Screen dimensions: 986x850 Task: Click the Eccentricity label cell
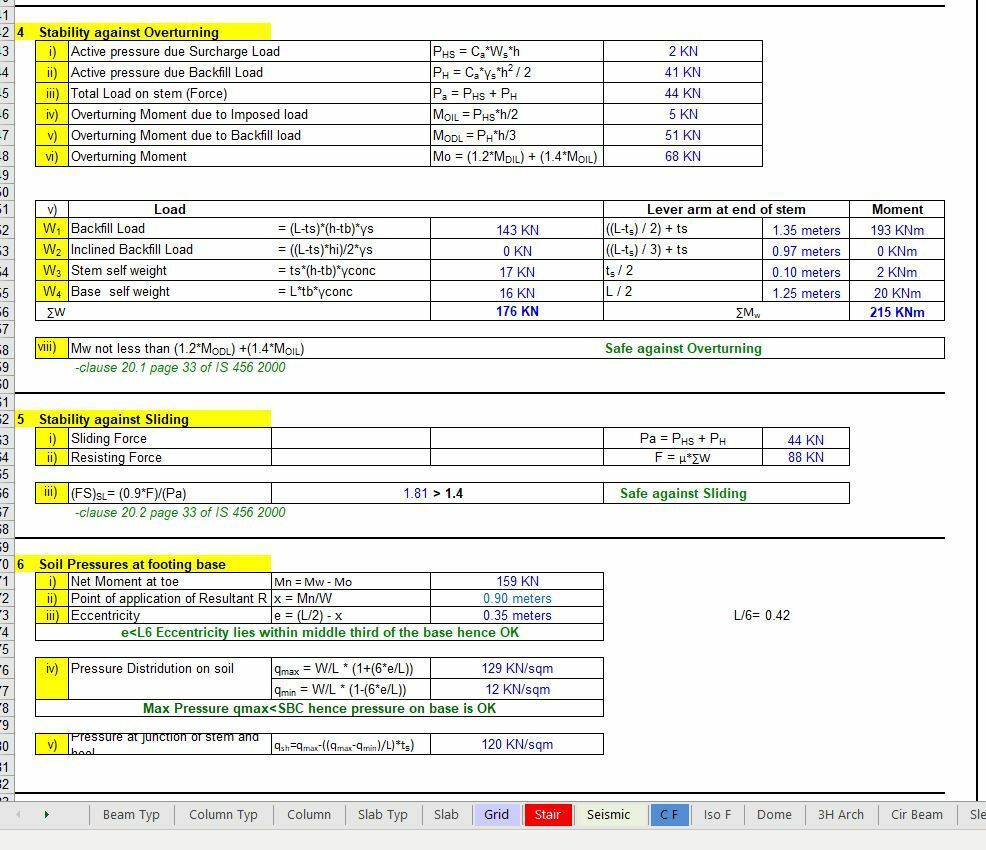tap(170, 615)
